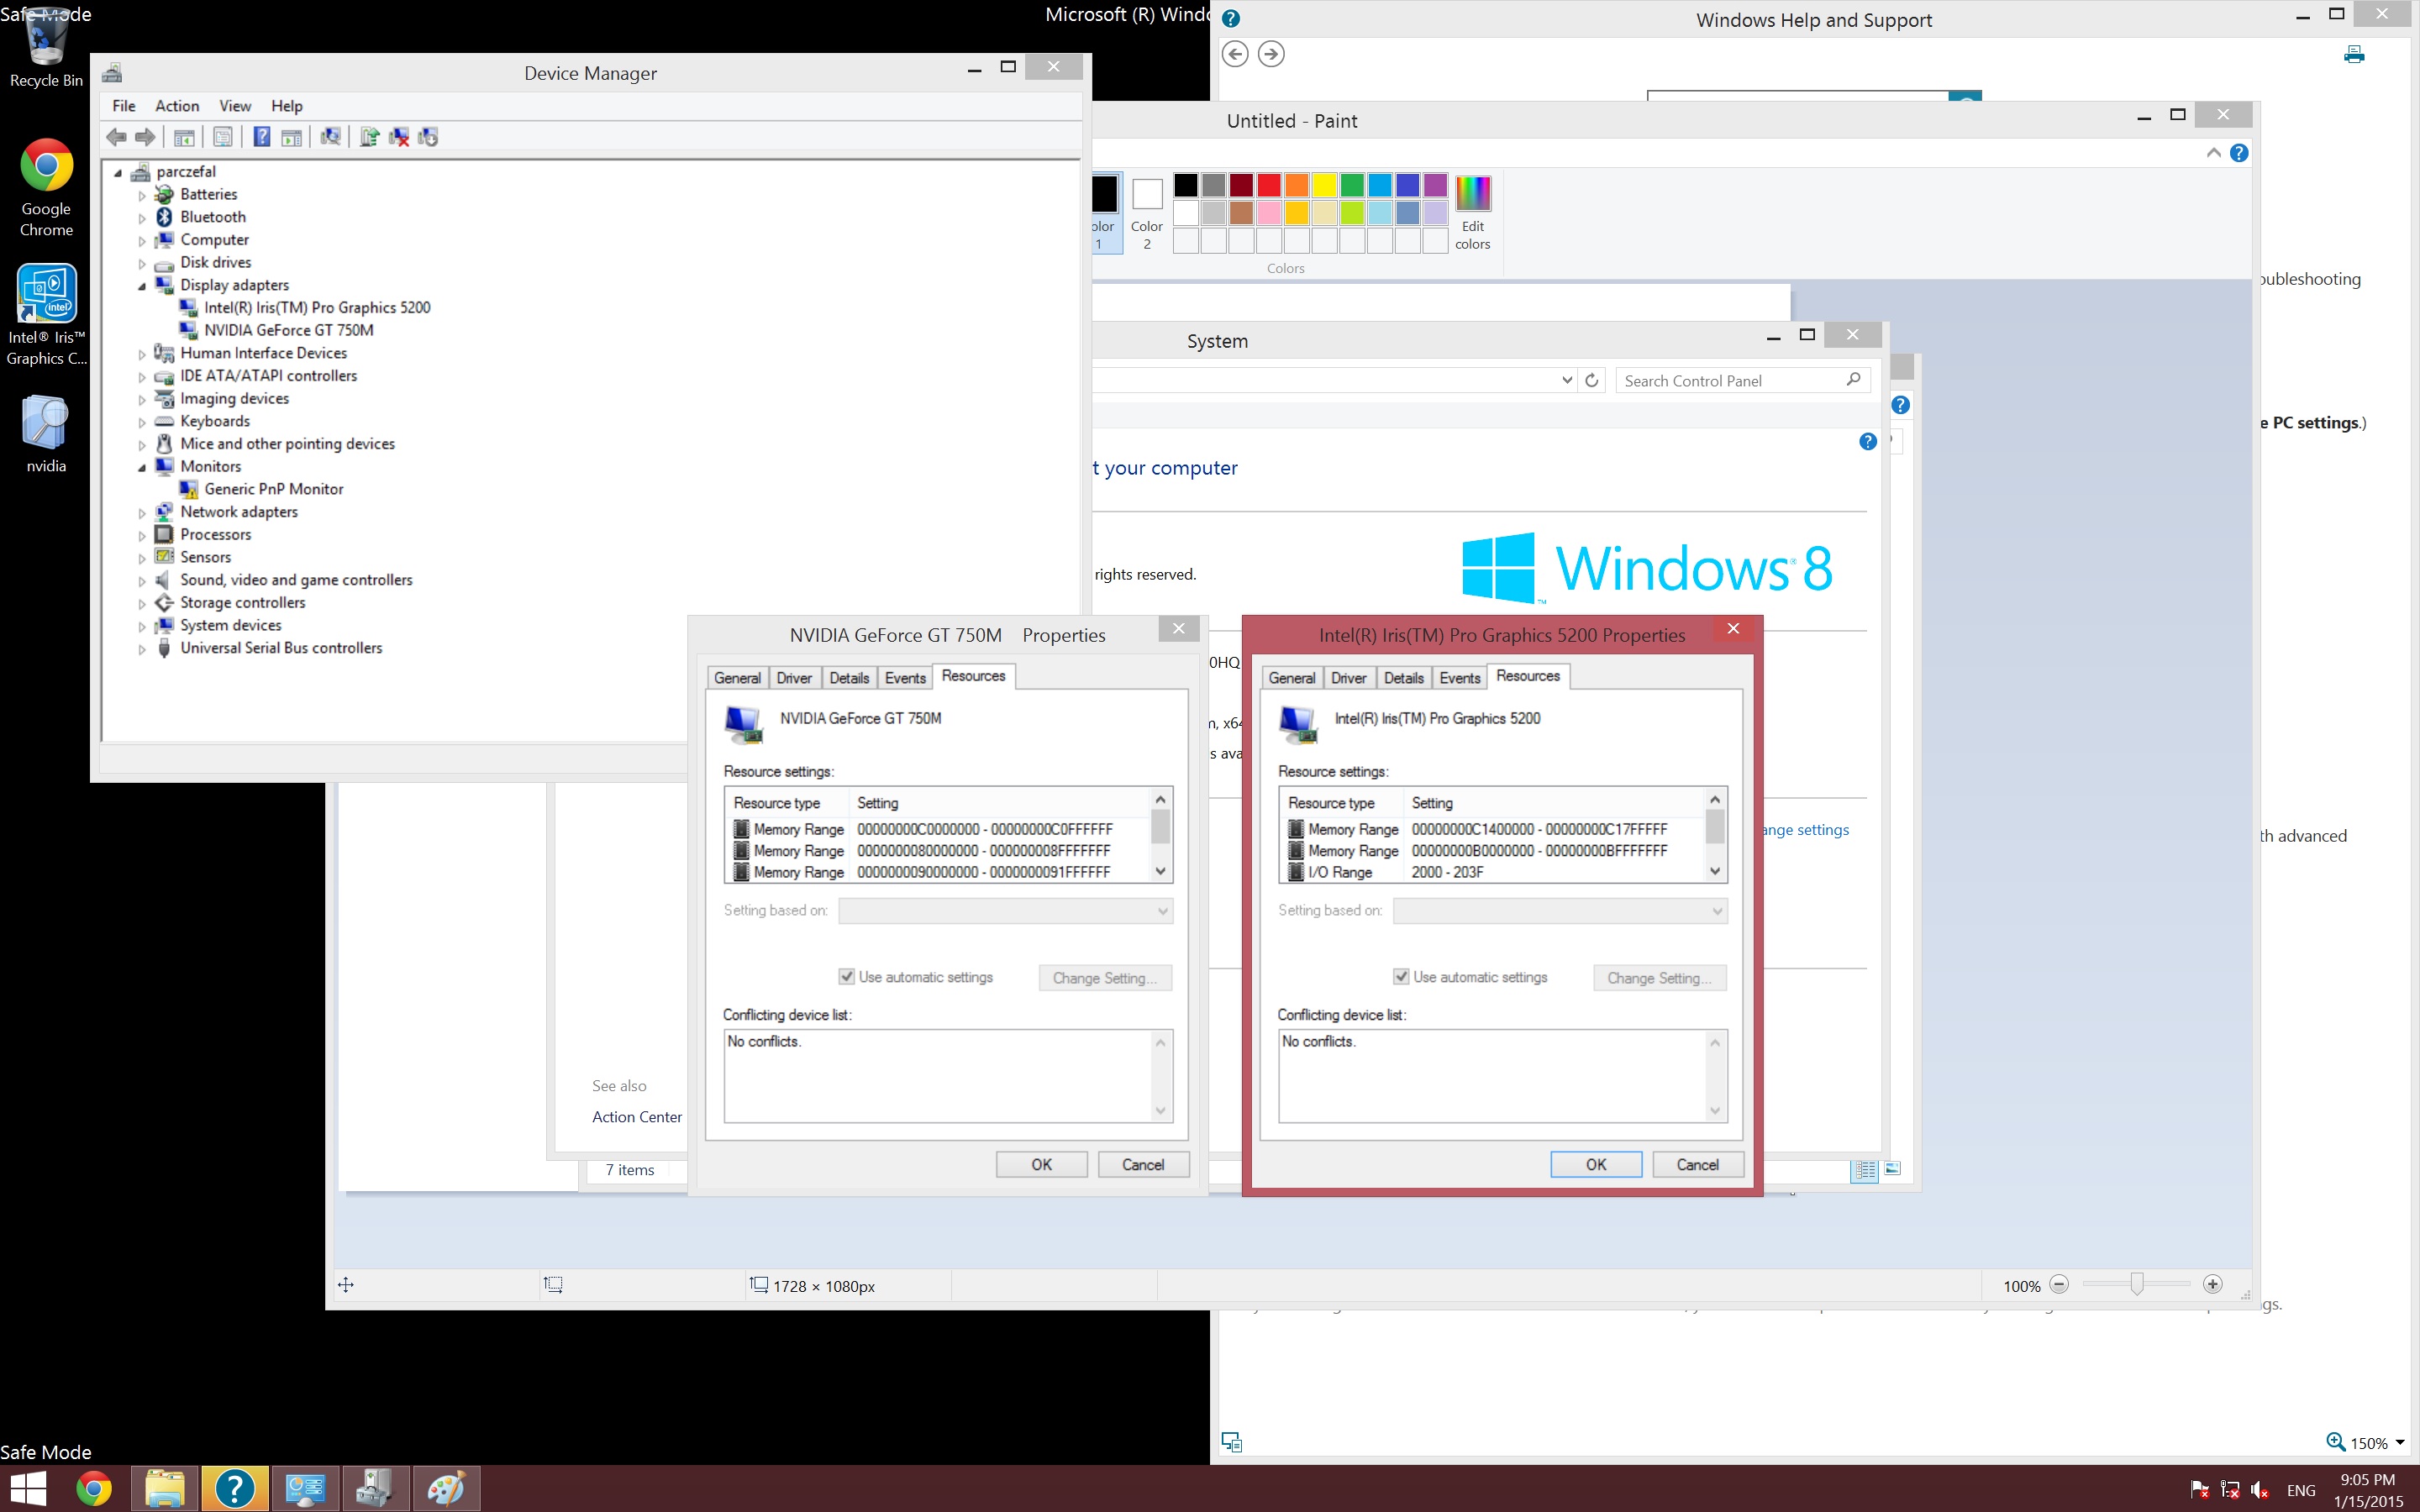
Task: Select NVIDIA GeForce GT 750M in device tree
Action: coord(288,330)
